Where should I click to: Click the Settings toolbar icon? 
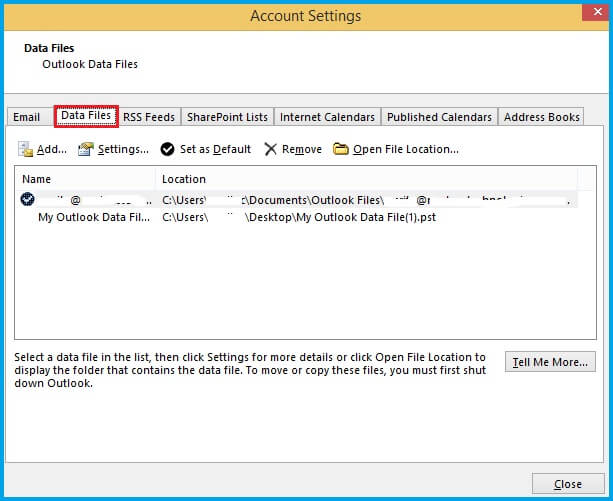coord(86,149)
